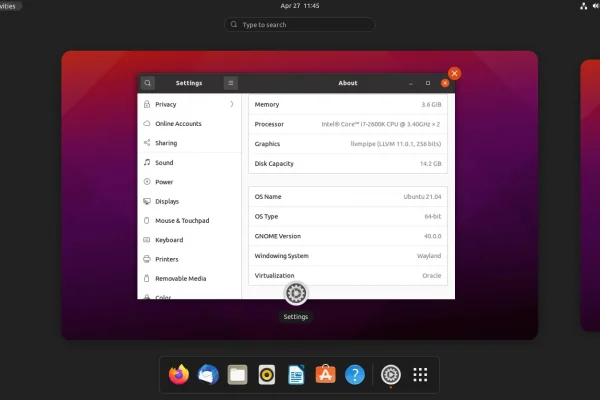The height and width of the screenshot is (400, 600).
Task: Open LibreOffice Writer from the dock
Action: click(296, 374)
